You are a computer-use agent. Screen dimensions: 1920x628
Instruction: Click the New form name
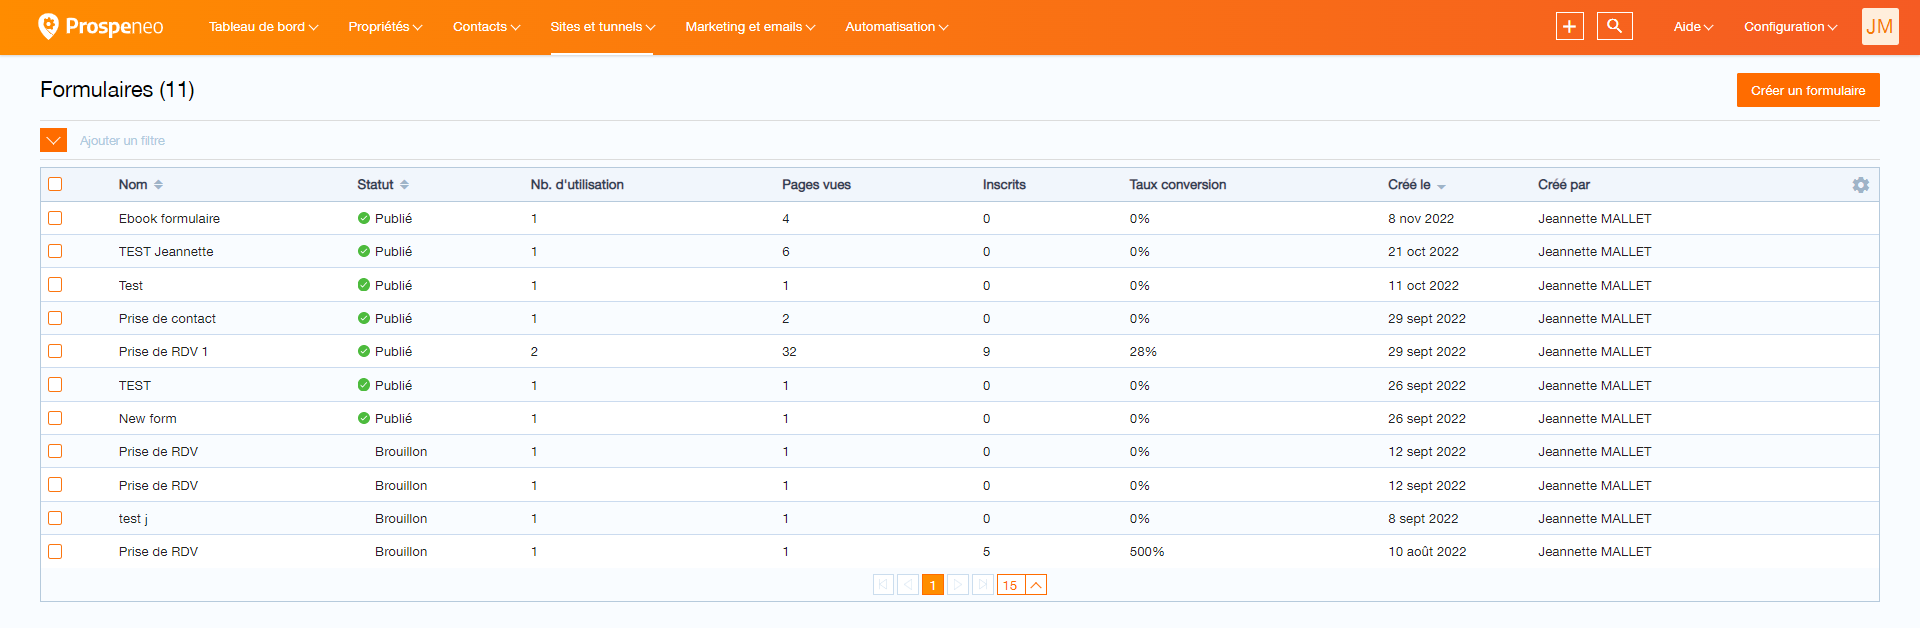pos(148,419)
